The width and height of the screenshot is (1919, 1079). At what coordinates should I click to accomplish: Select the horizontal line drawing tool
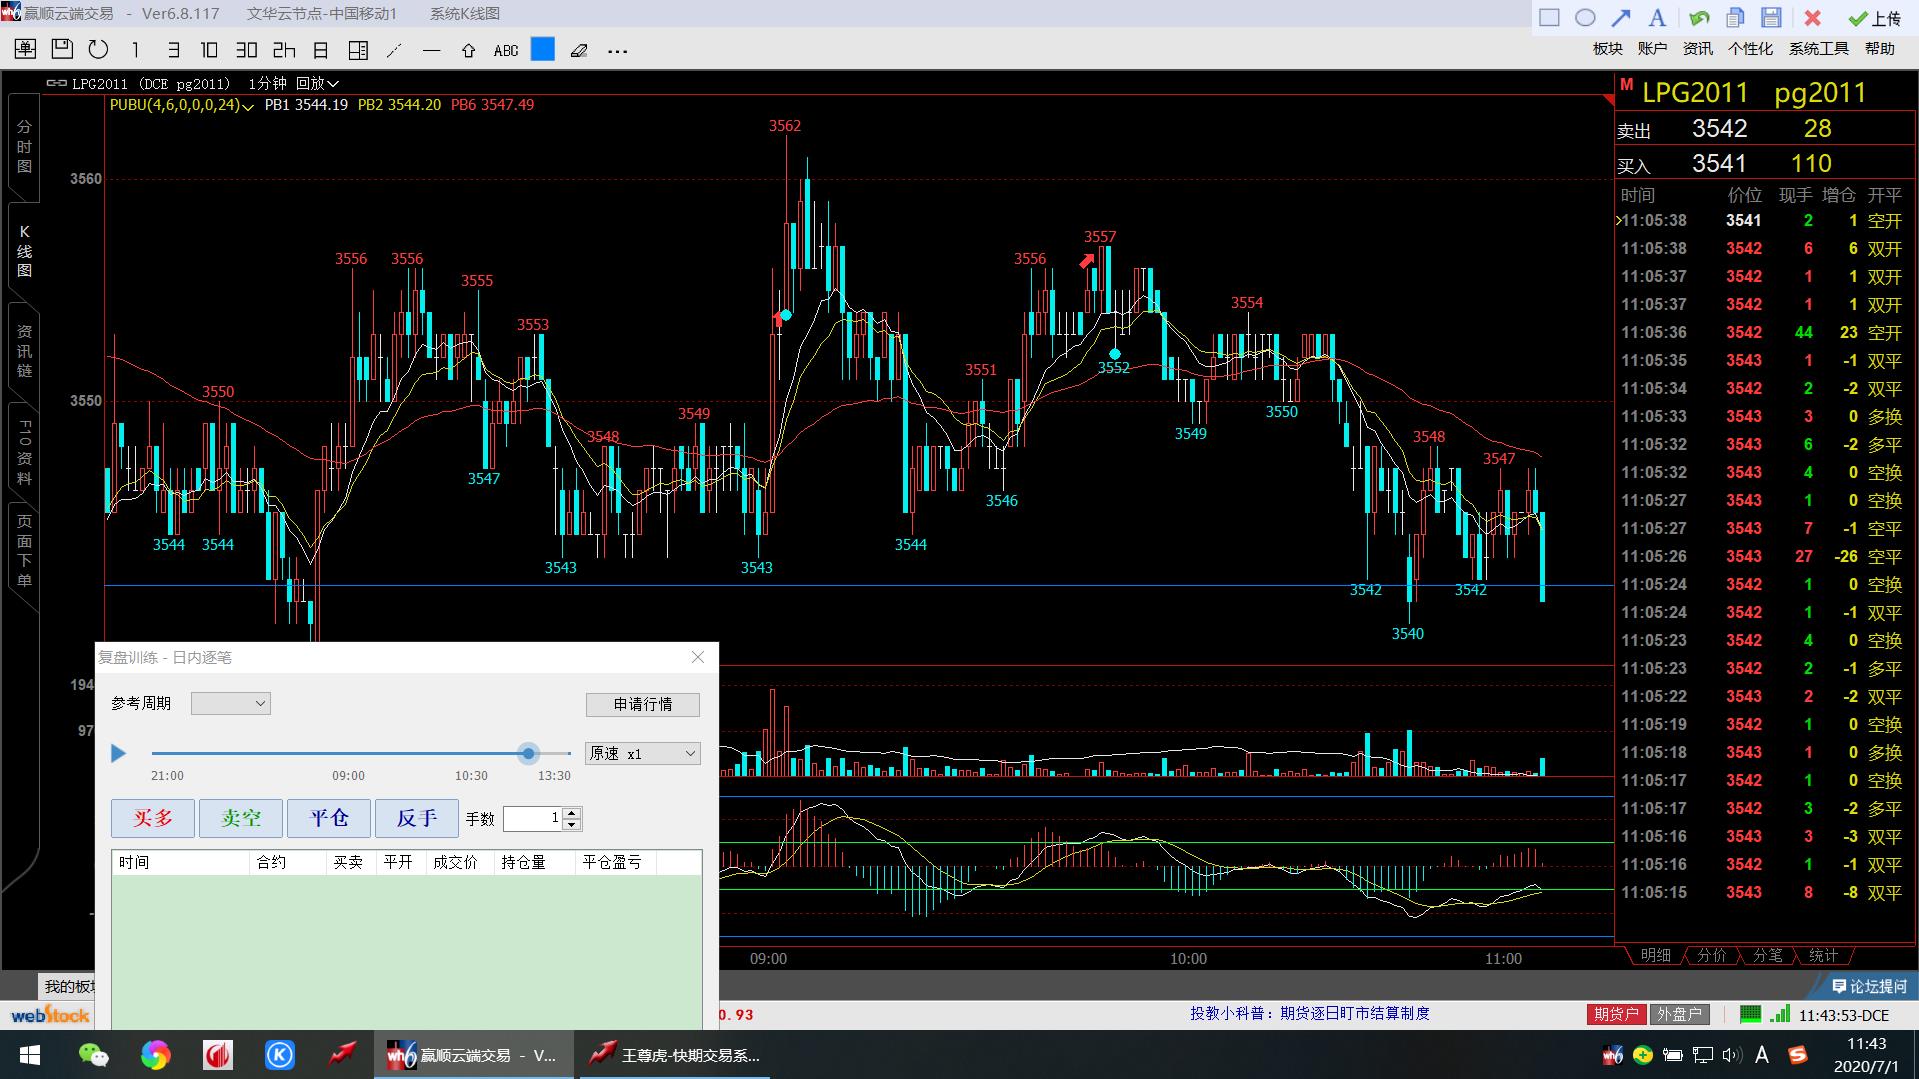431,49
